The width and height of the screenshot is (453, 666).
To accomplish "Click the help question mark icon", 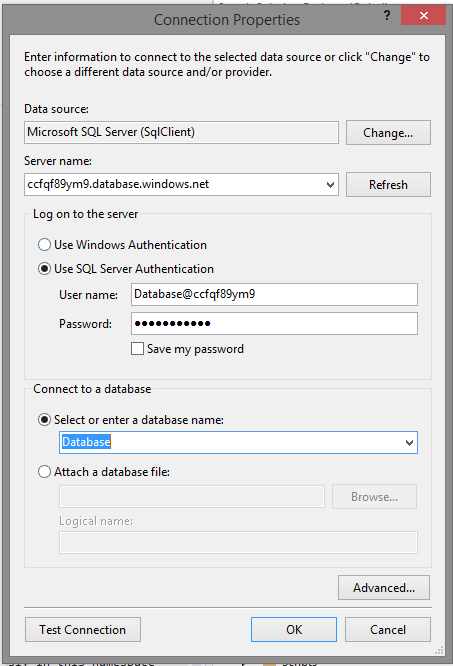I will click(x=387, y=16).
